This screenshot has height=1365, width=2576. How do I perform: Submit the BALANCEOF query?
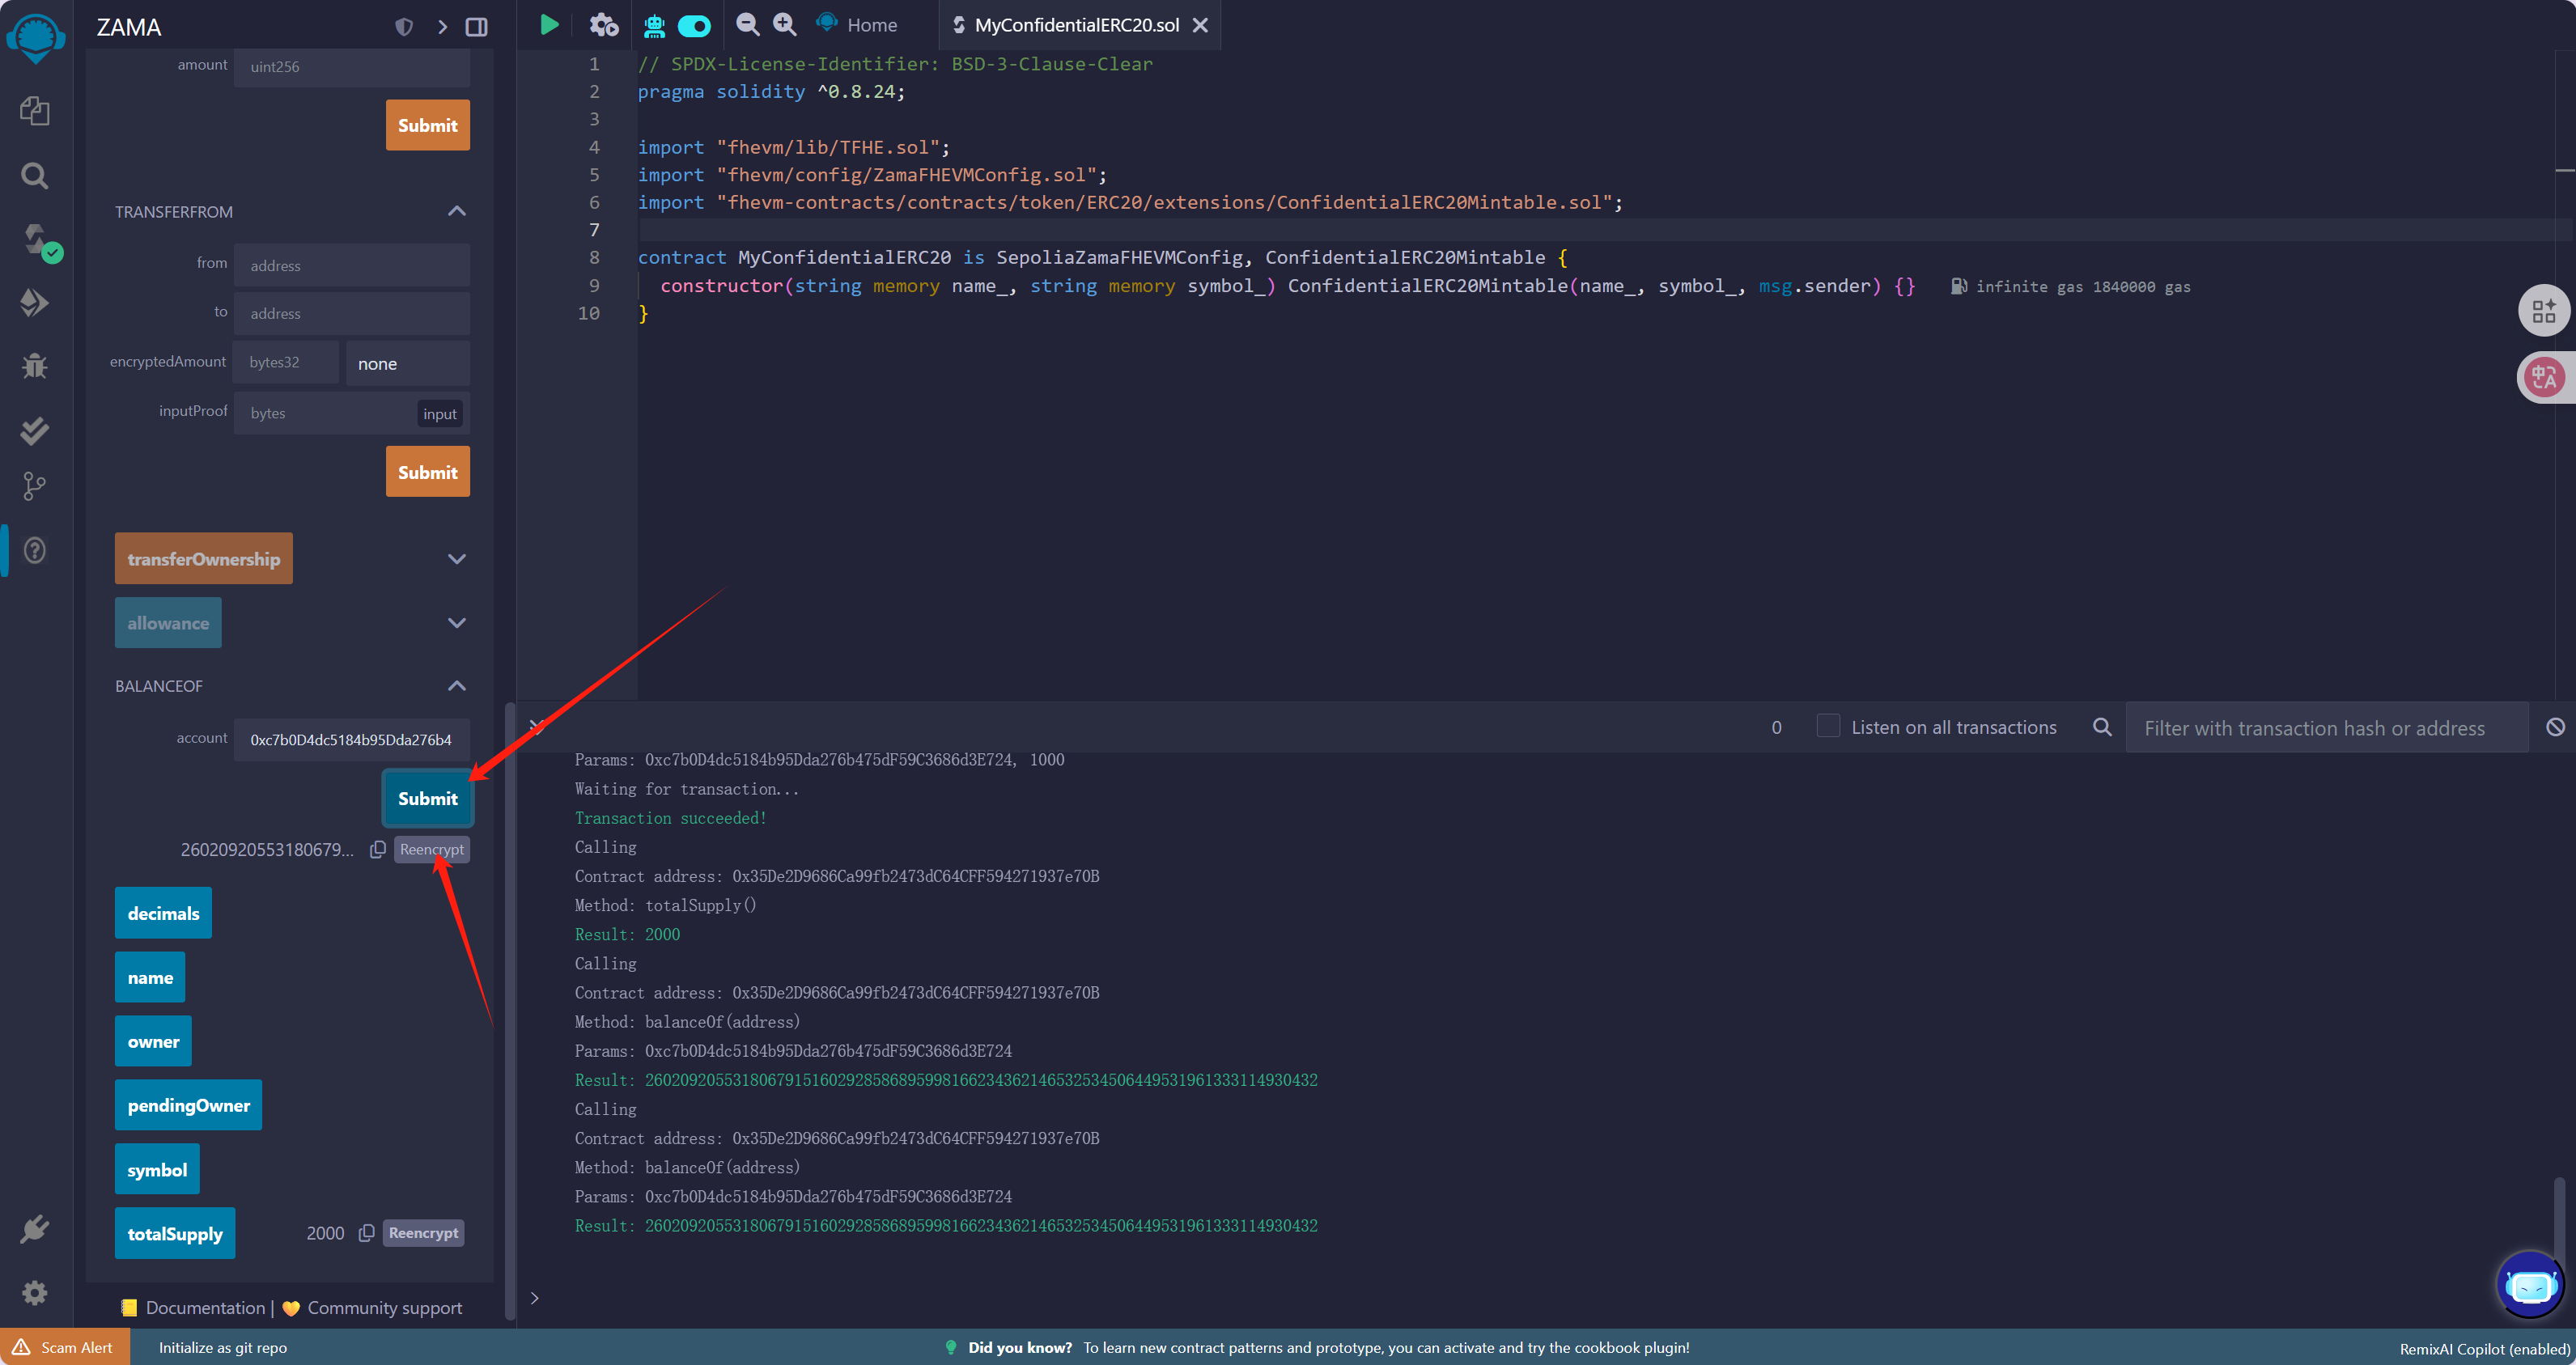pyautogui.click(x=428, y=798)
